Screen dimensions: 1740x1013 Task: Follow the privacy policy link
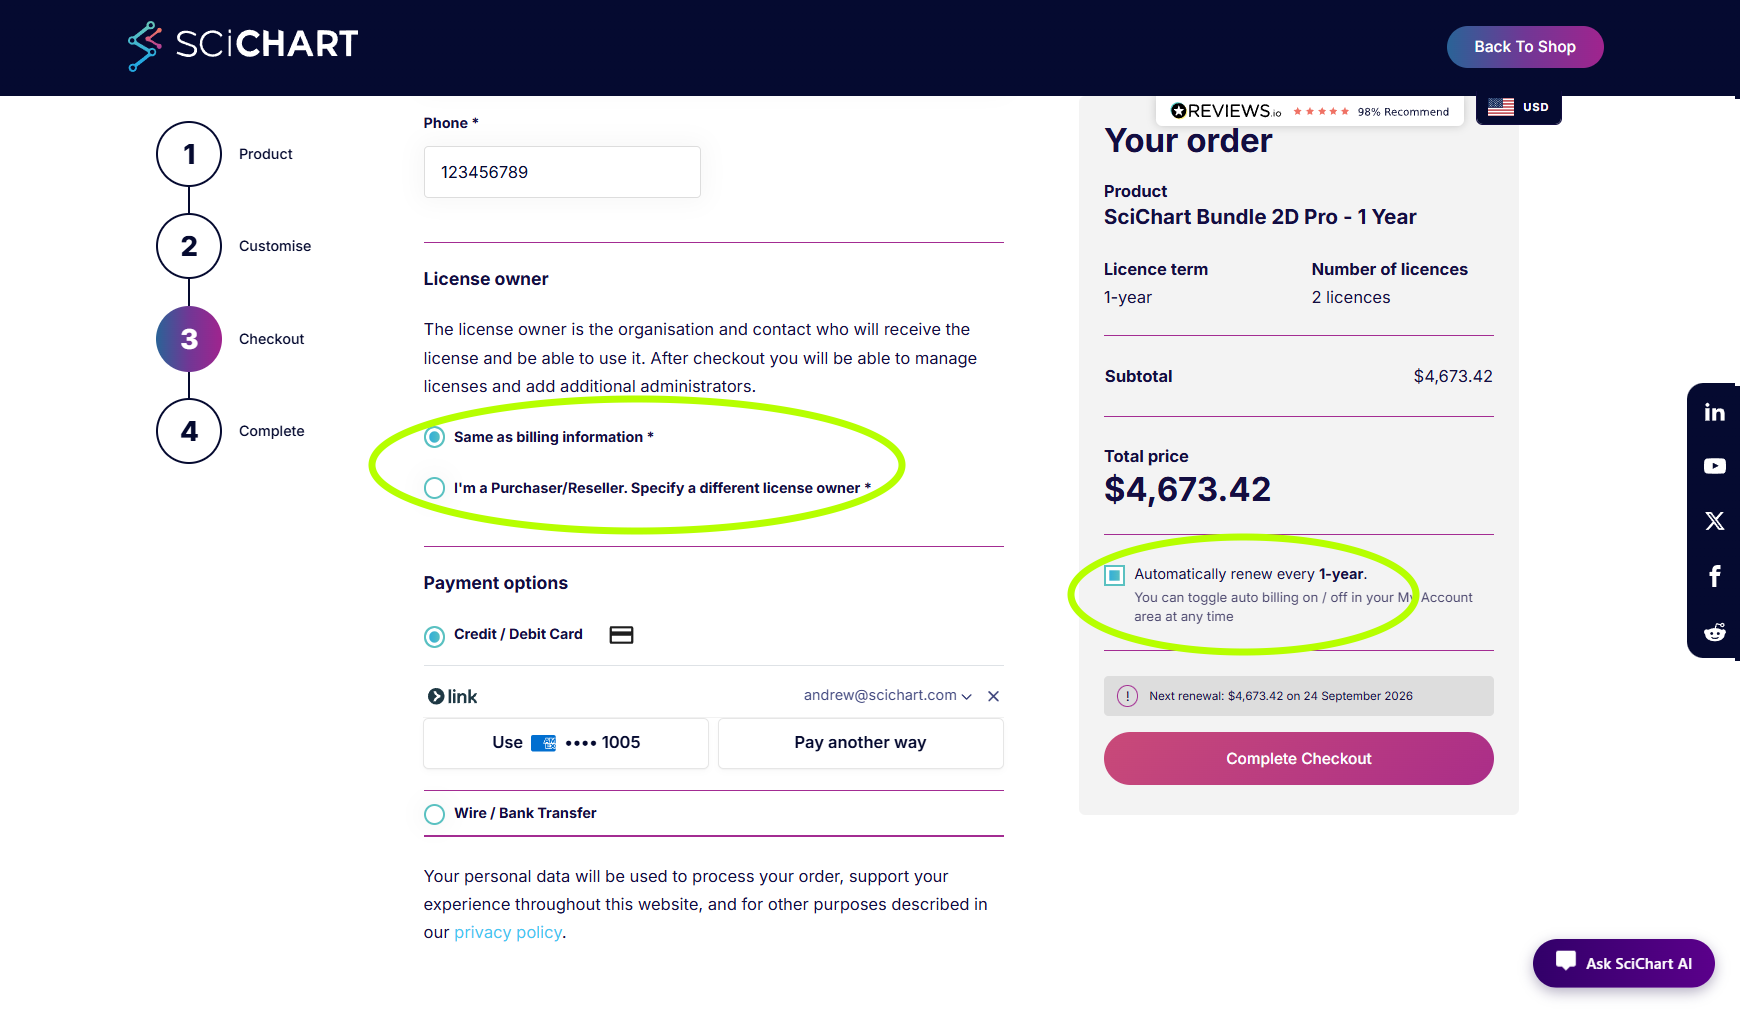pyautogui.click(x=508, y=932)
